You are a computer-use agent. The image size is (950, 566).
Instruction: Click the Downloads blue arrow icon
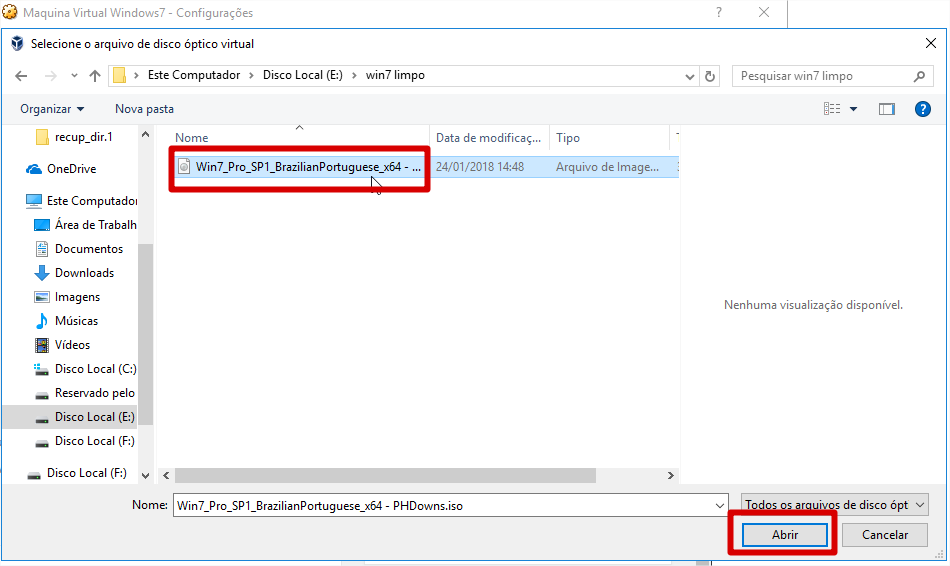pyautogui.click(x=42, y=273)
